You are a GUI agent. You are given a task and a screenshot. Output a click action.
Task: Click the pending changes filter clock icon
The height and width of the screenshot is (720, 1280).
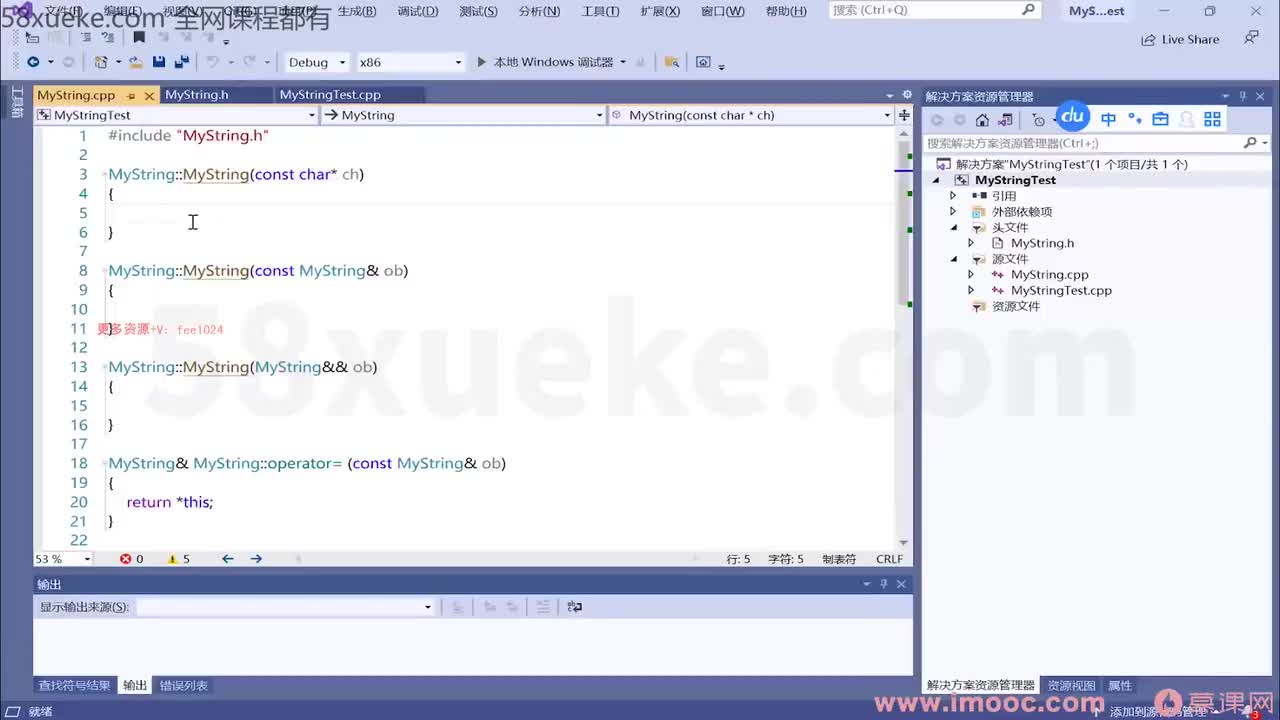(1038, 120)
